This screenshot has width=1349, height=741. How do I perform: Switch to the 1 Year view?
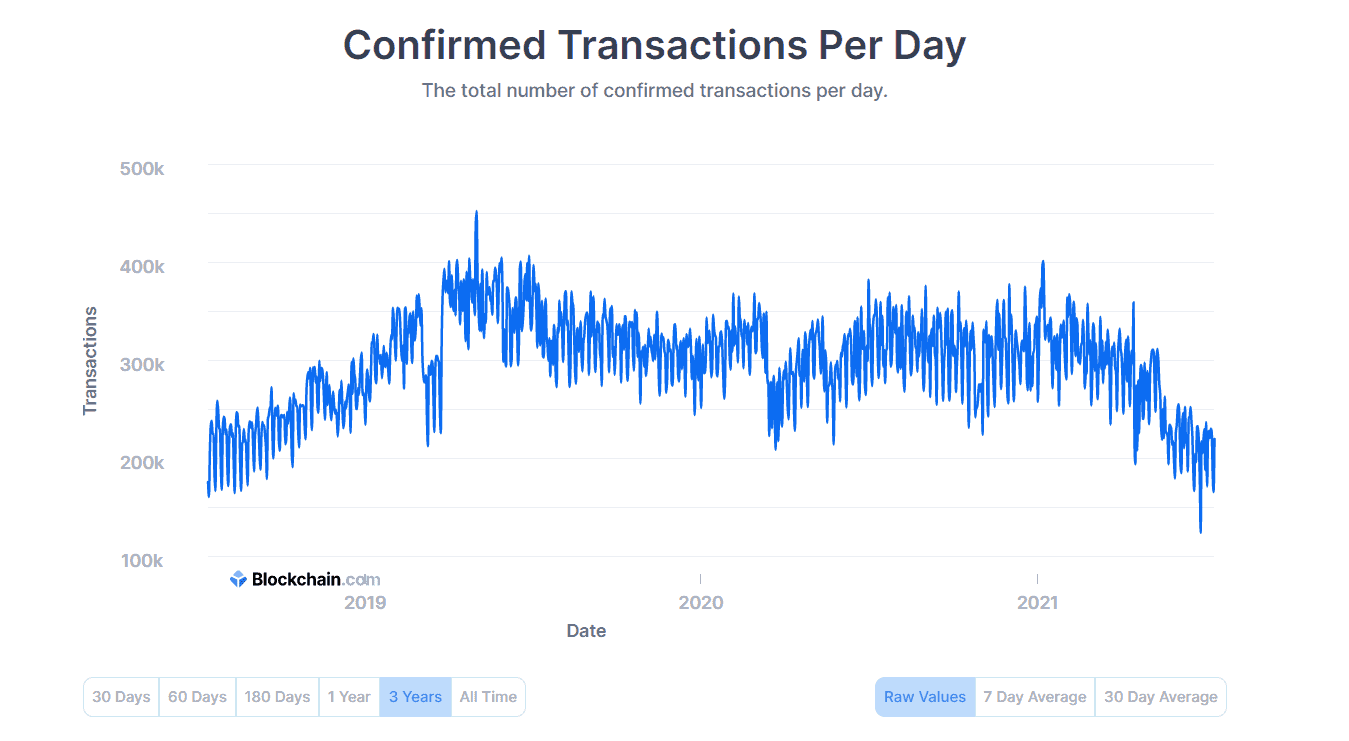tap(349, 696)
